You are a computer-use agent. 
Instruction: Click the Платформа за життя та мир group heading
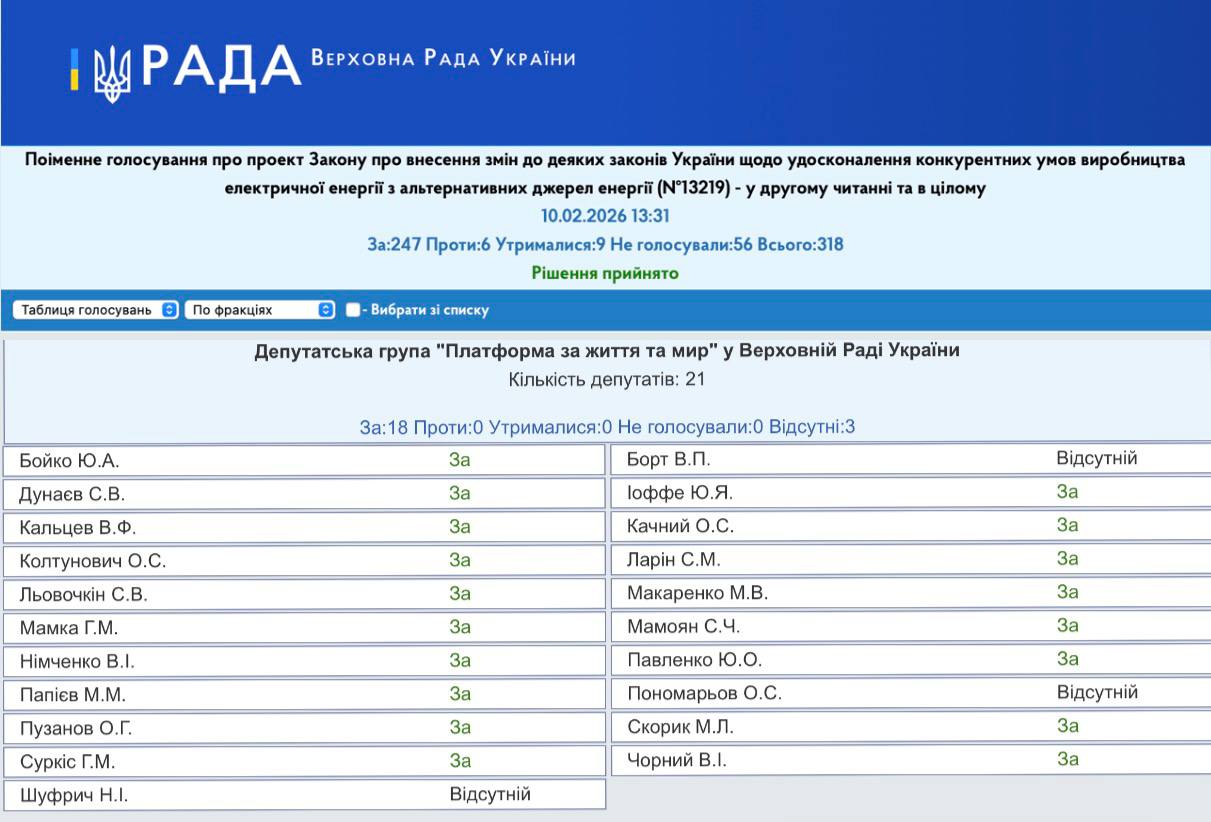point(606,351)
